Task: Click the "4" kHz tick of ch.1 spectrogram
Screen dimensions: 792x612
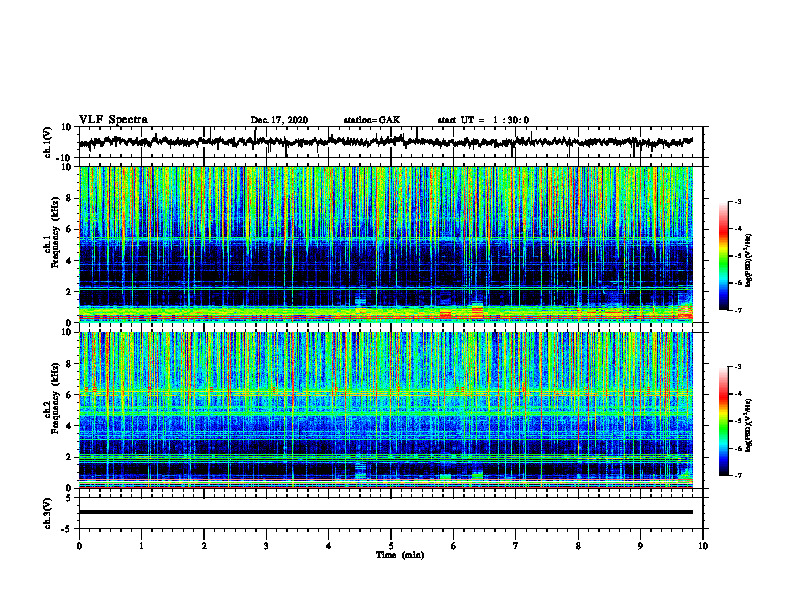Action: point(69,261)
